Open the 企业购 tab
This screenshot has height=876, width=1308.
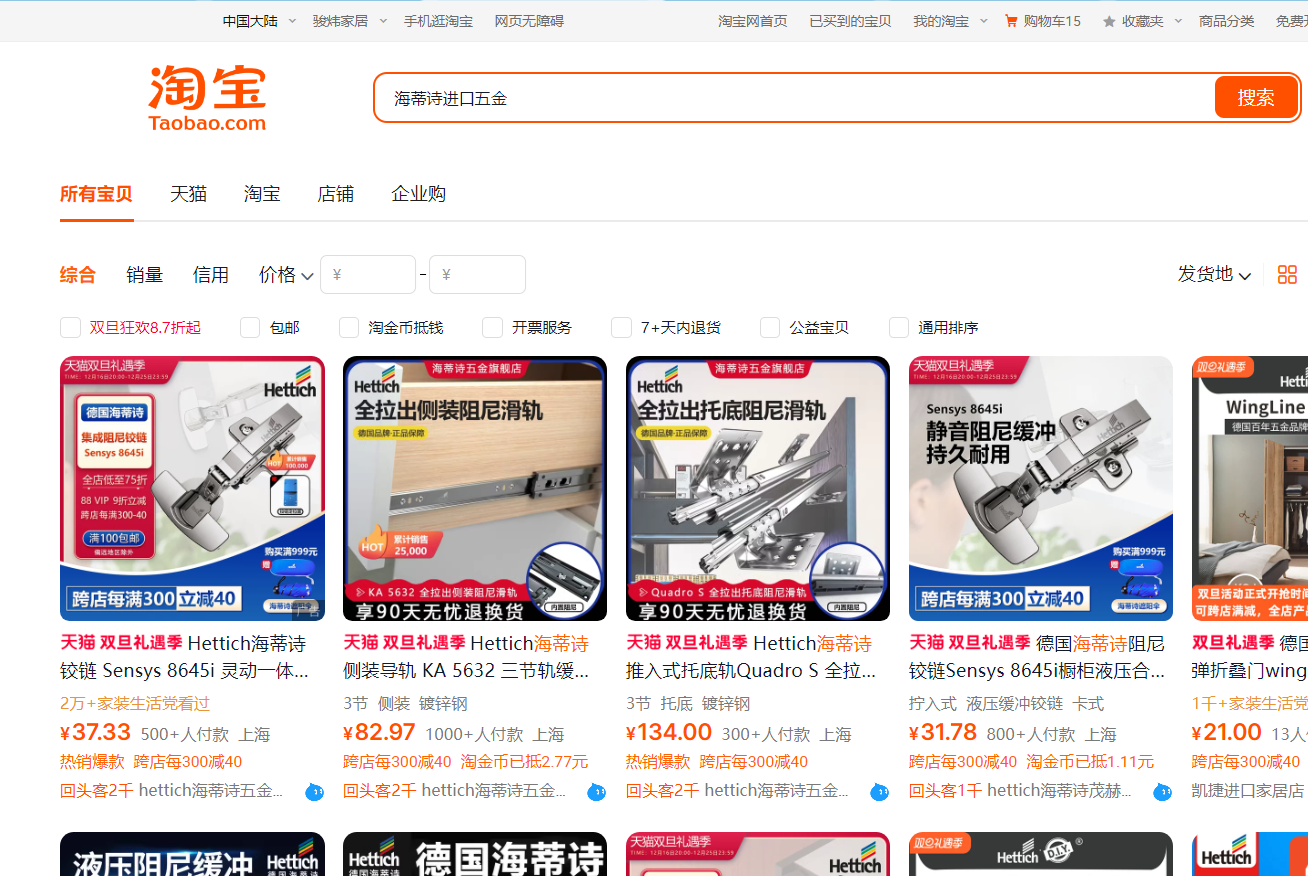[x=419, y=194]
